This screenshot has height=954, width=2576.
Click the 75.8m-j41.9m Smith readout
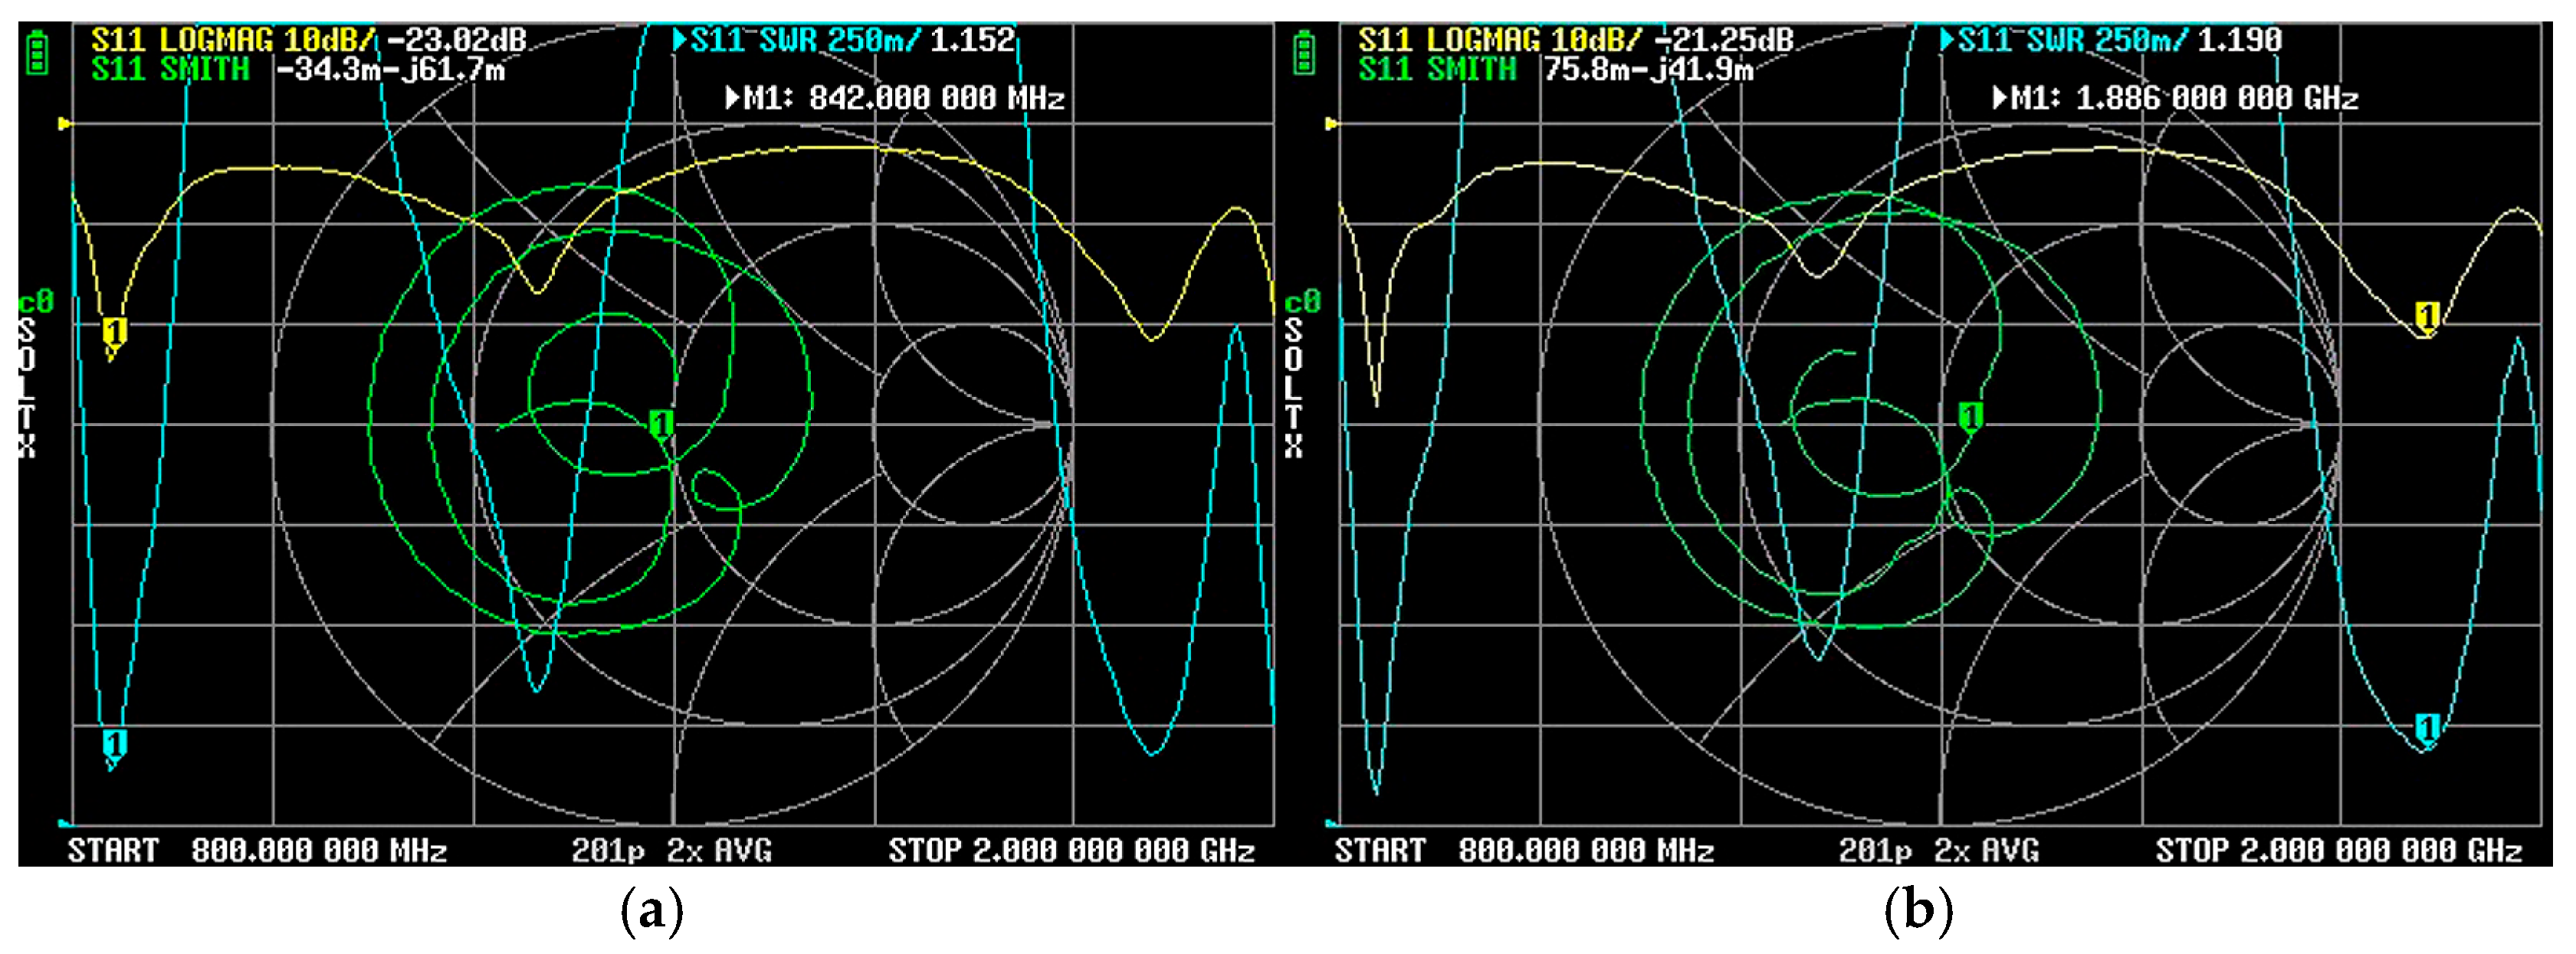pyautogui.click(x=1648, y=69)
